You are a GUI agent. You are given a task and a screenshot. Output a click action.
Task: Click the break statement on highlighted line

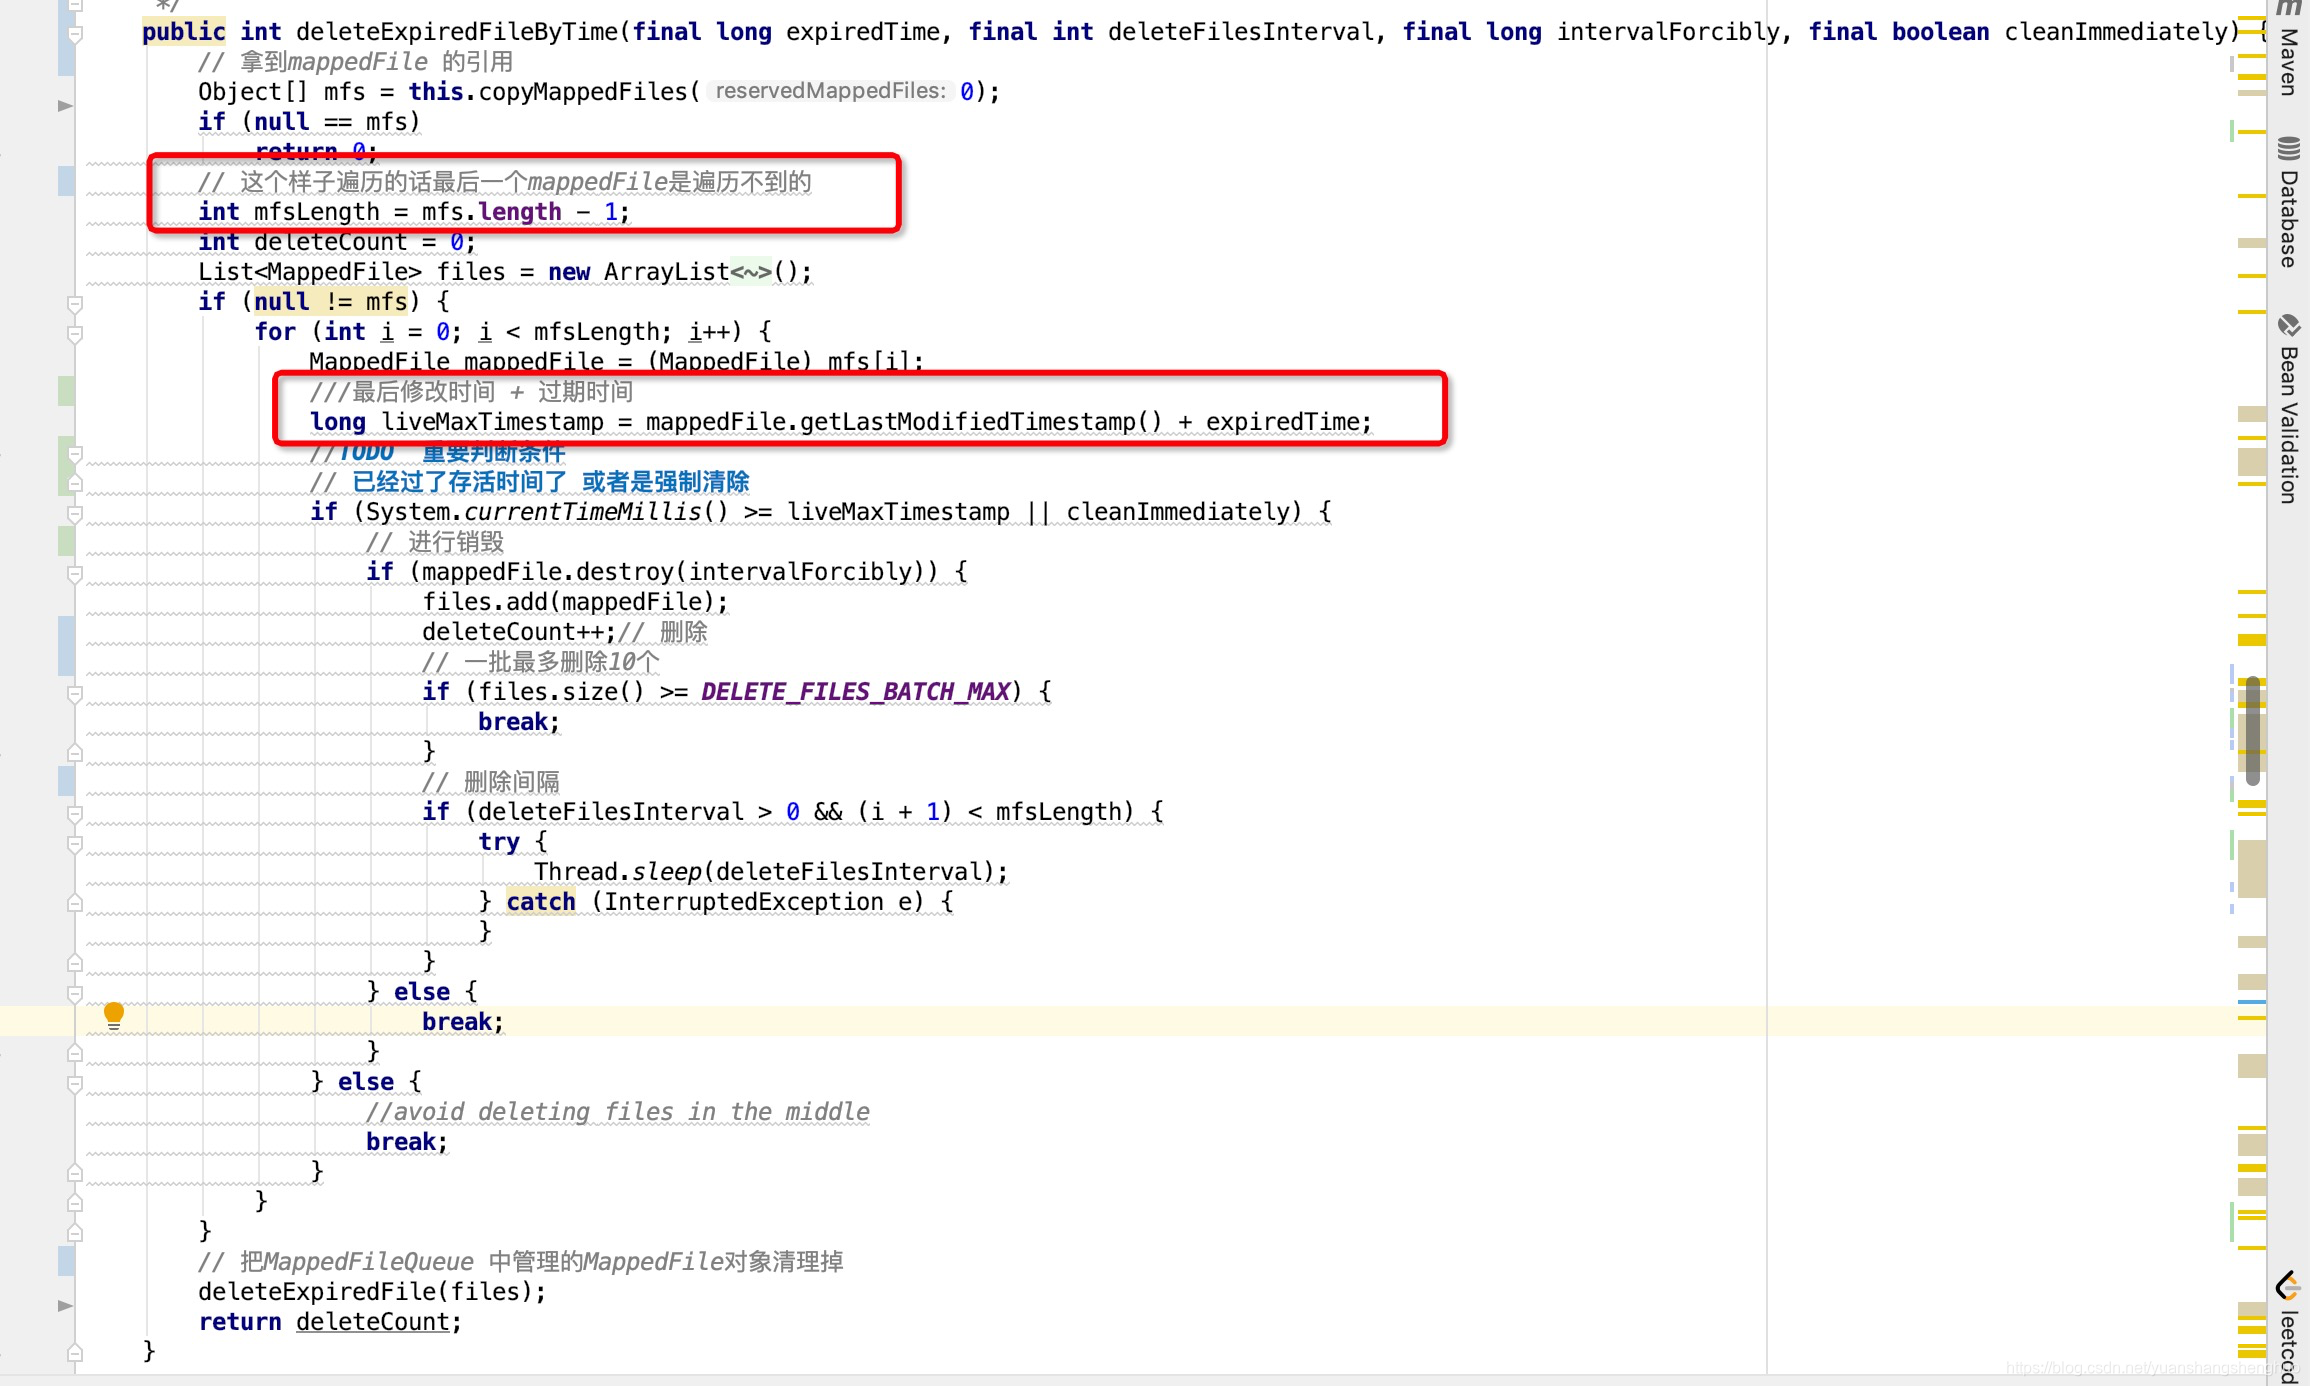[x=462, y=1022]
